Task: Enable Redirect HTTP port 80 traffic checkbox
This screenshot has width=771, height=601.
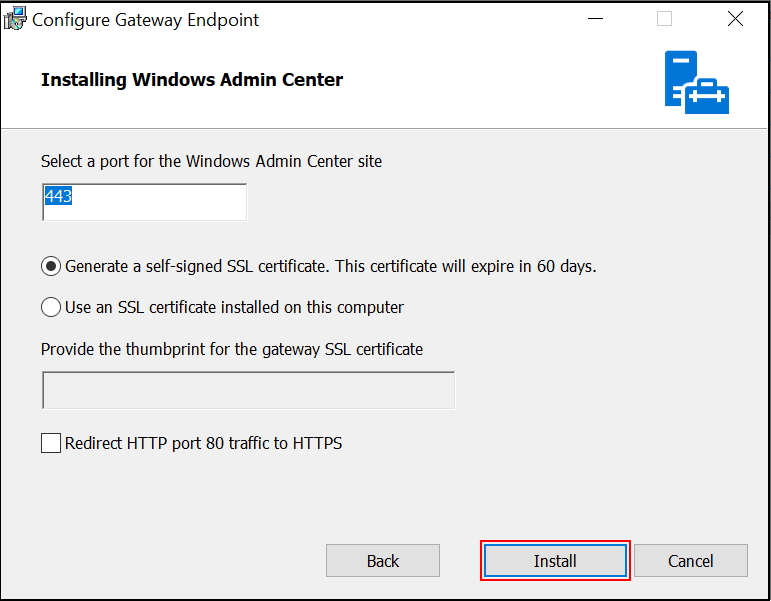Action: click(51, 443)
